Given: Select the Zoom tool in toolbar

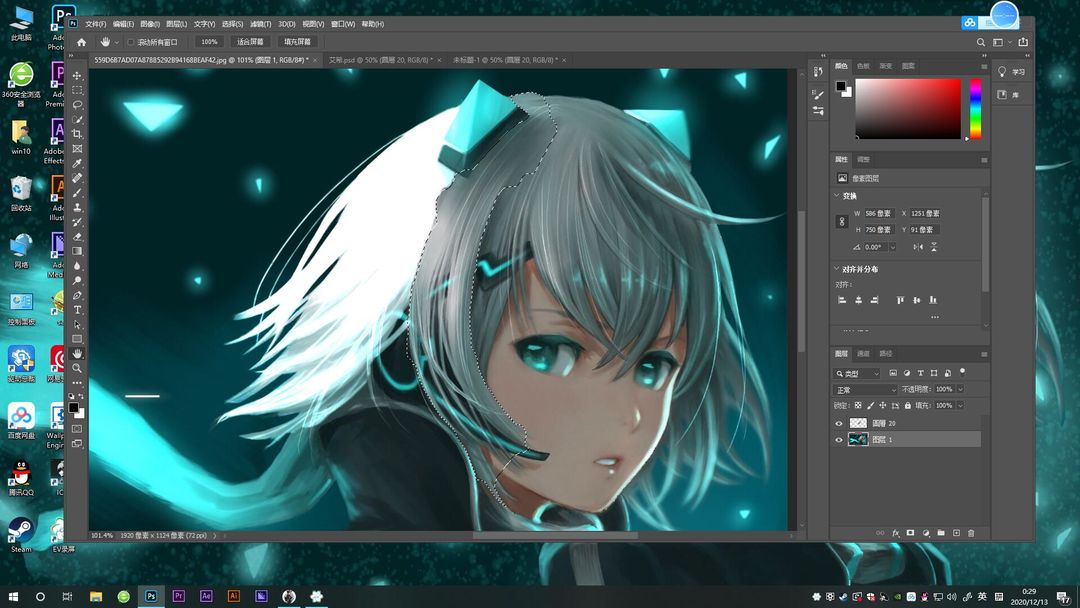Looking at the screenshot, I should point(77,368).
